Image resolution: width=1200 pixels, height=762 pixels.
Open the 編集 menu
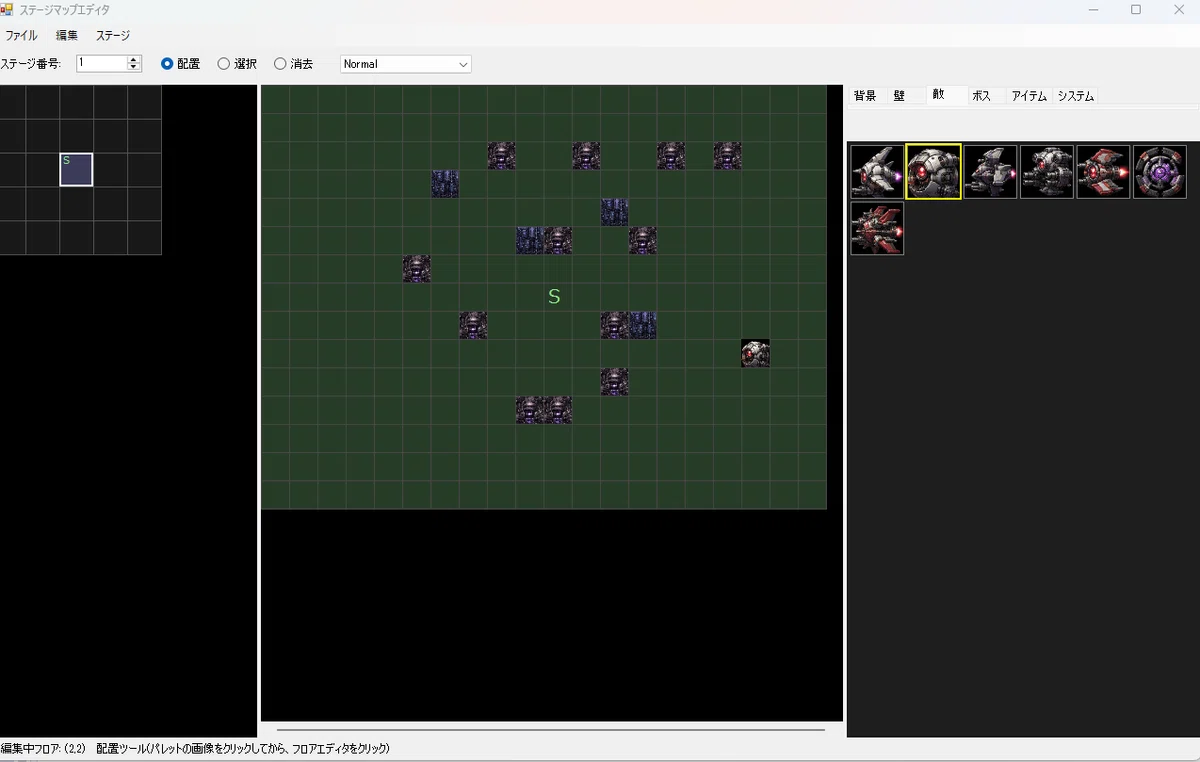[67, 35]
